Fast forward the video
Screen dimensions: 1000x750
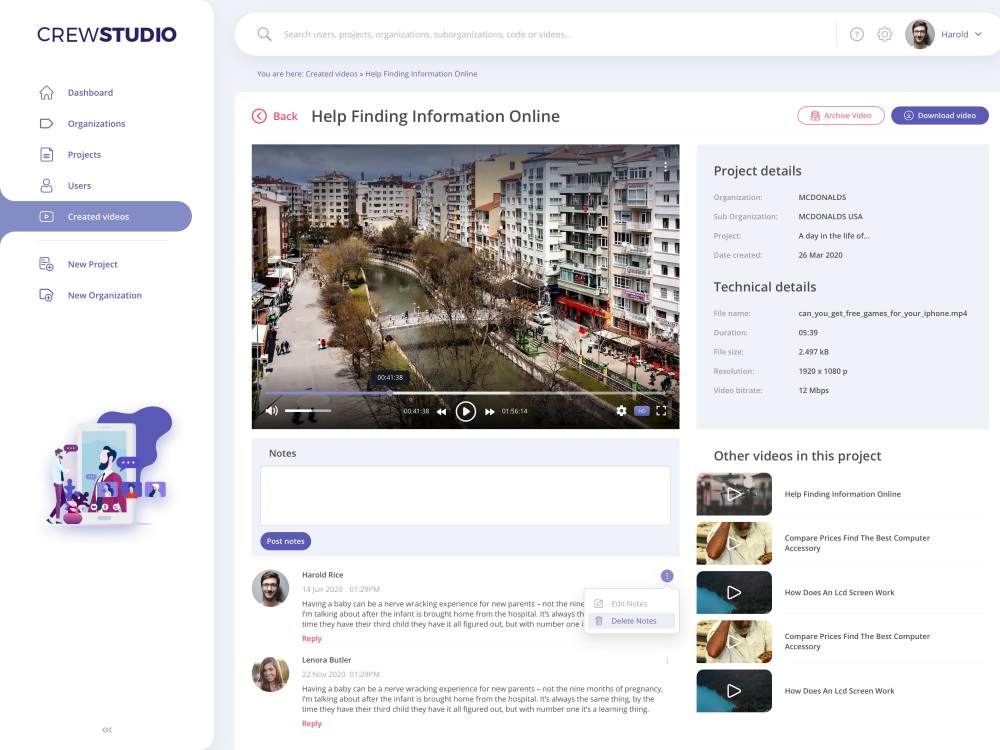490,411
